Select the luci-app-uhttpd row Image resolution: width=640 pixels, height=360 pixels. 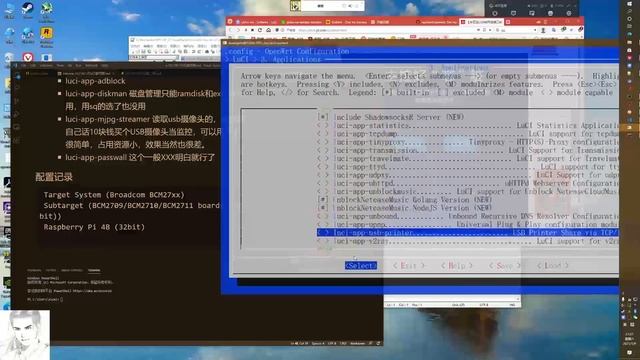pyautogui.click(x=467, y=183)
